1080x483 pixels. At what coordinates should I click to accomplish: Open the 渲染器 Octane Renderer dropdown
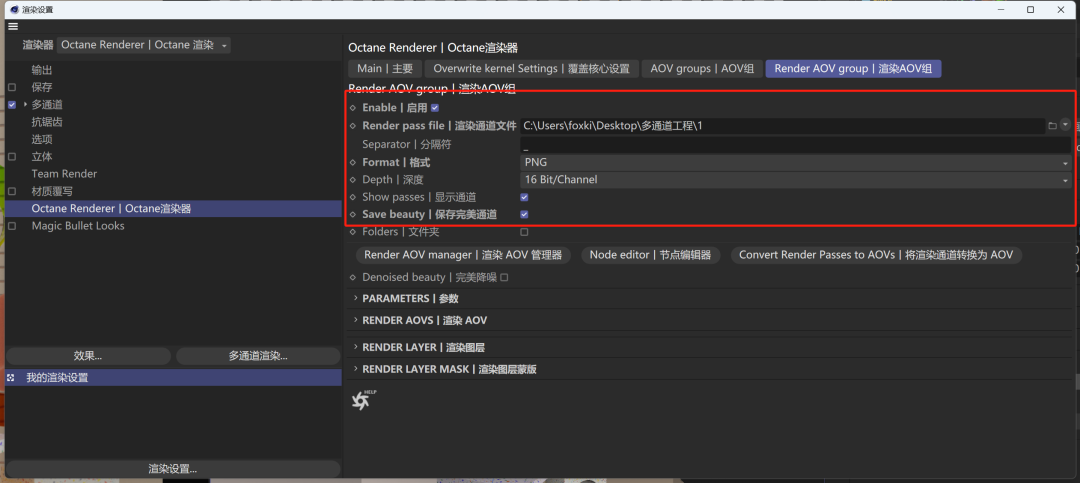coord(143,45)
